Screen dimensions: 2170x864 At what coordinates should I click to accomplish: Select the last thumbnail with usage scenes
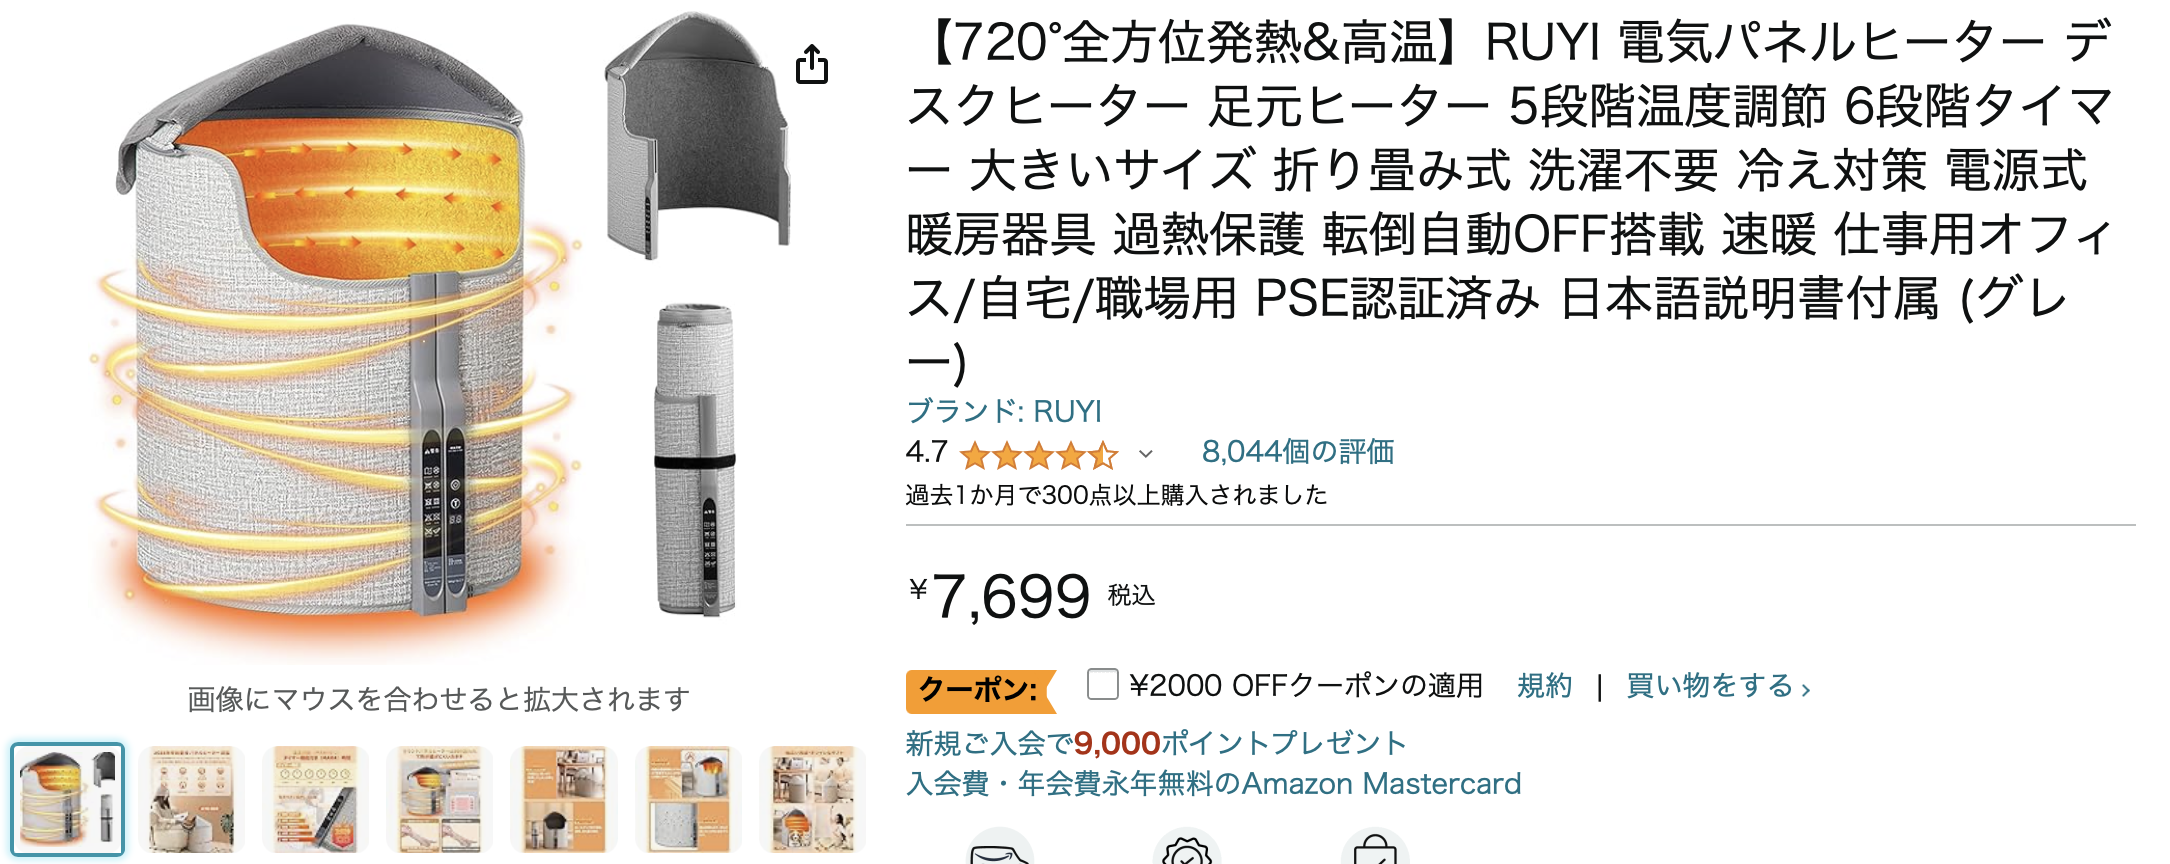(812, 799)
